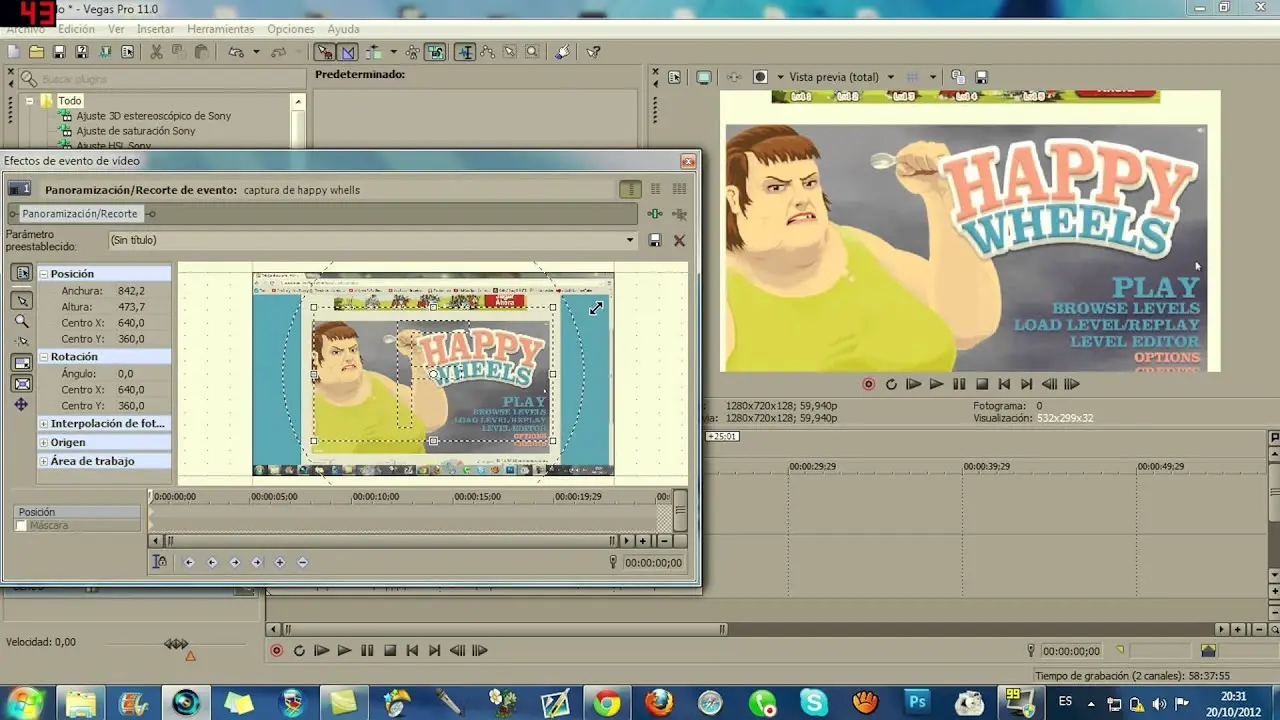Toggle the Lock Aspect Ratio icon
This screenshot has height=720, width=1280.
[x=21, y=362]
